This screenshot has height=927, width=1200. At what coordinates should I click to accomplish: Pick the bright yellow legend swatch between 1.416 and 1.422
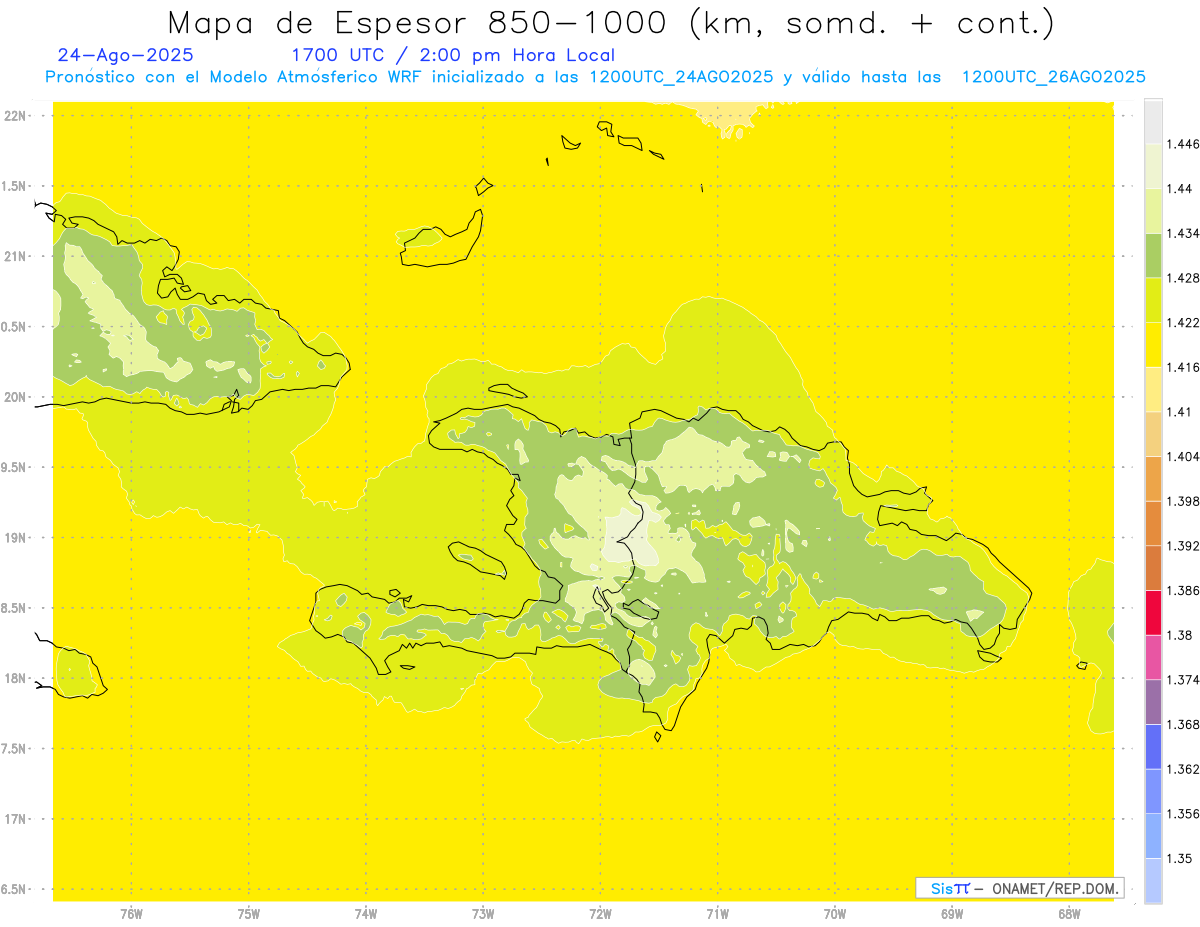[1153, 345]
